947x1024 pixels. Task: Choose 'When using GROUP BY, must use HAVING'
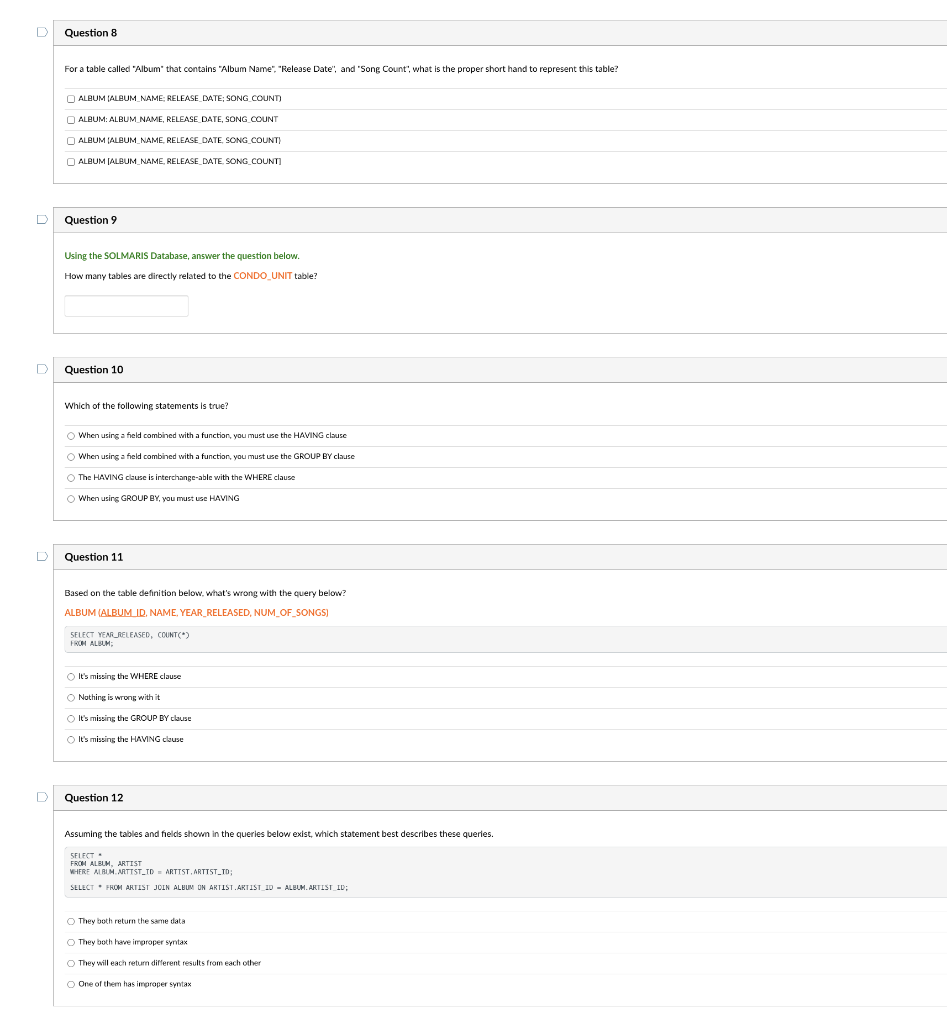(x=71, y=498)
